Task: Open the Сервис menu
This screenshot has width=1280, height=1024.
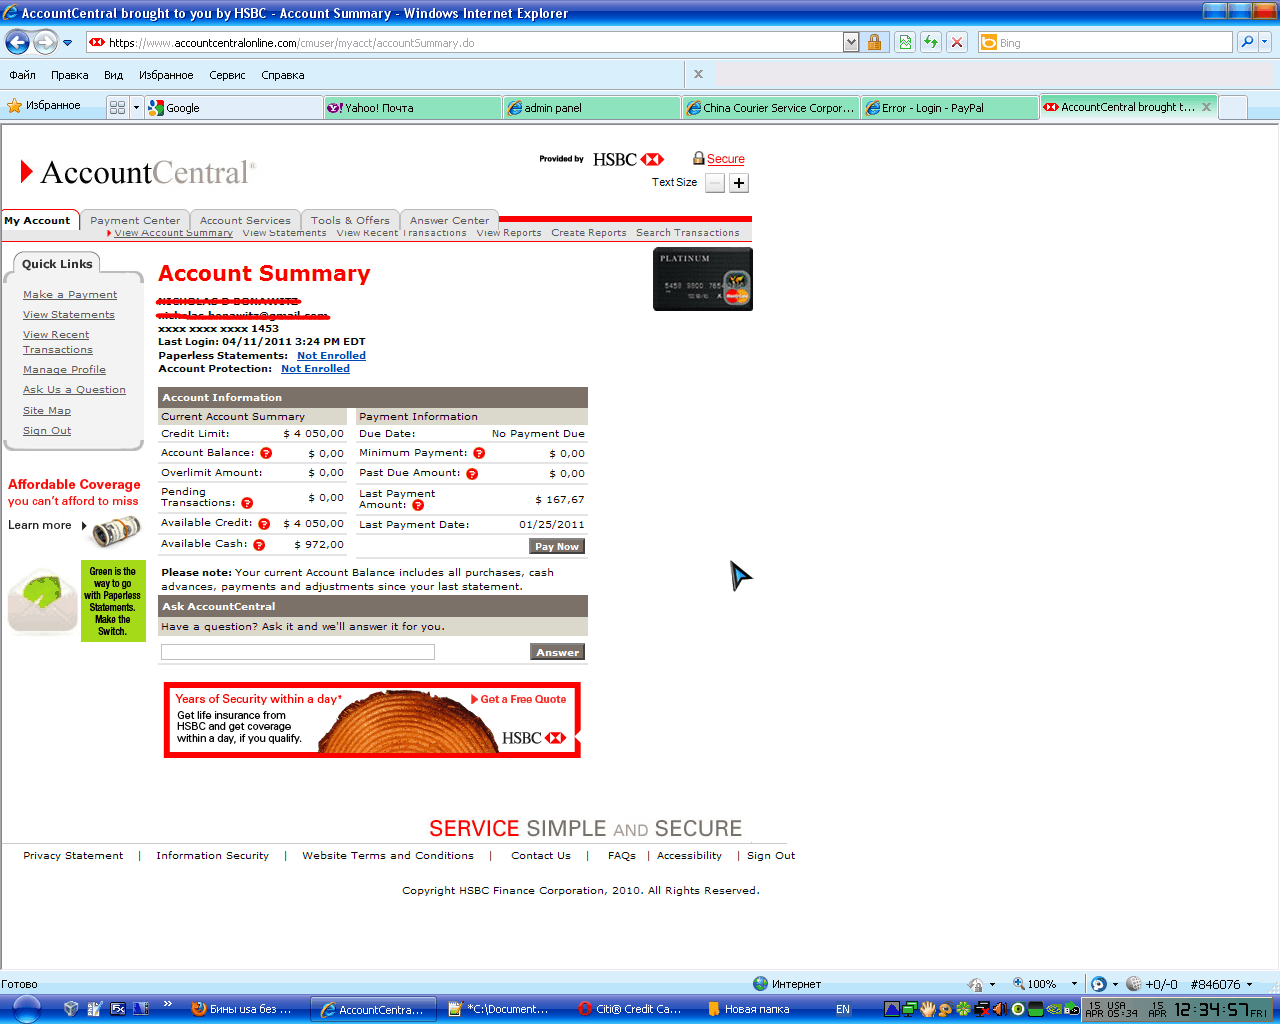Action: pos(227,75)
